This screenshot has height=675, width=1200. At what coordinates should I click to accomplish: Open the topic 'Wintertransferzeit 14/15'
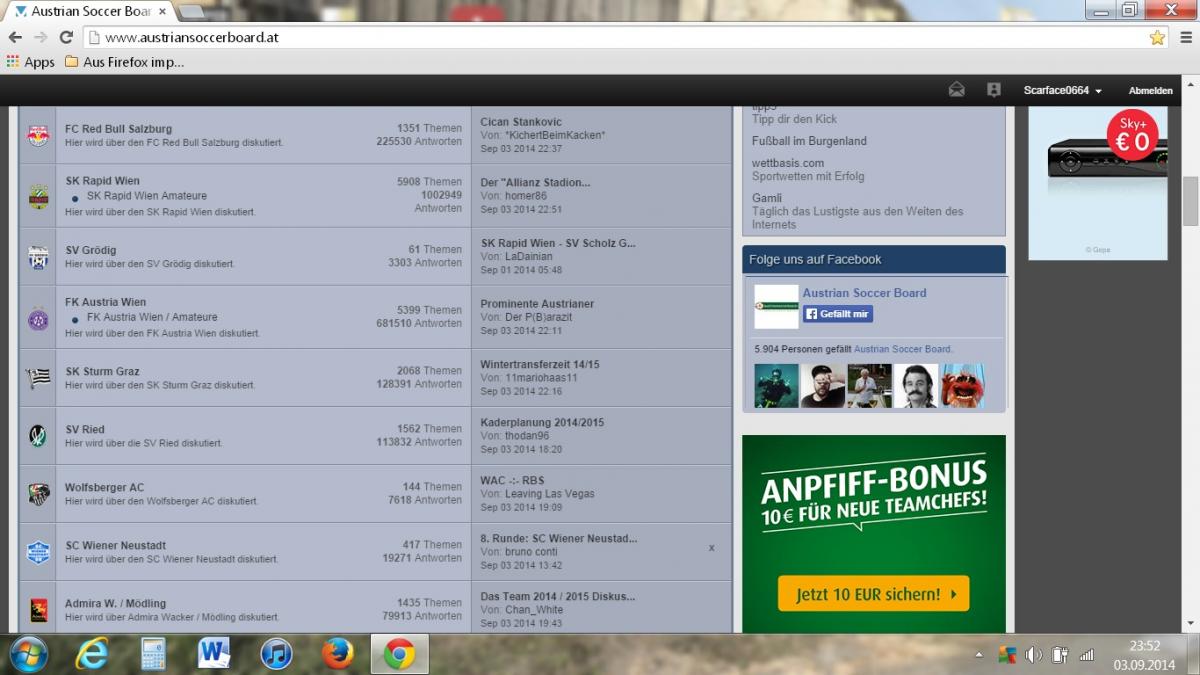(540, 365)
